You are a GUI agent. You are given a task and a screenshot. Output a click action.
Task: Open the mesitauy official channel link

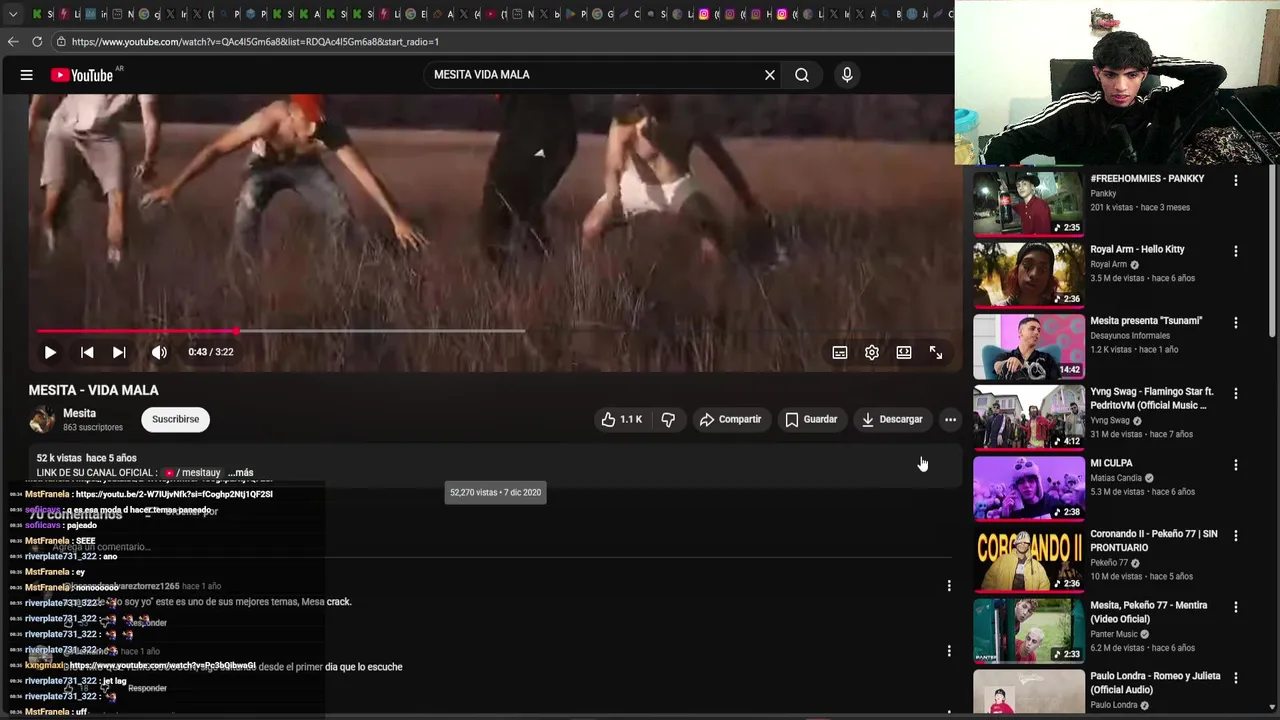click(192, 473)
